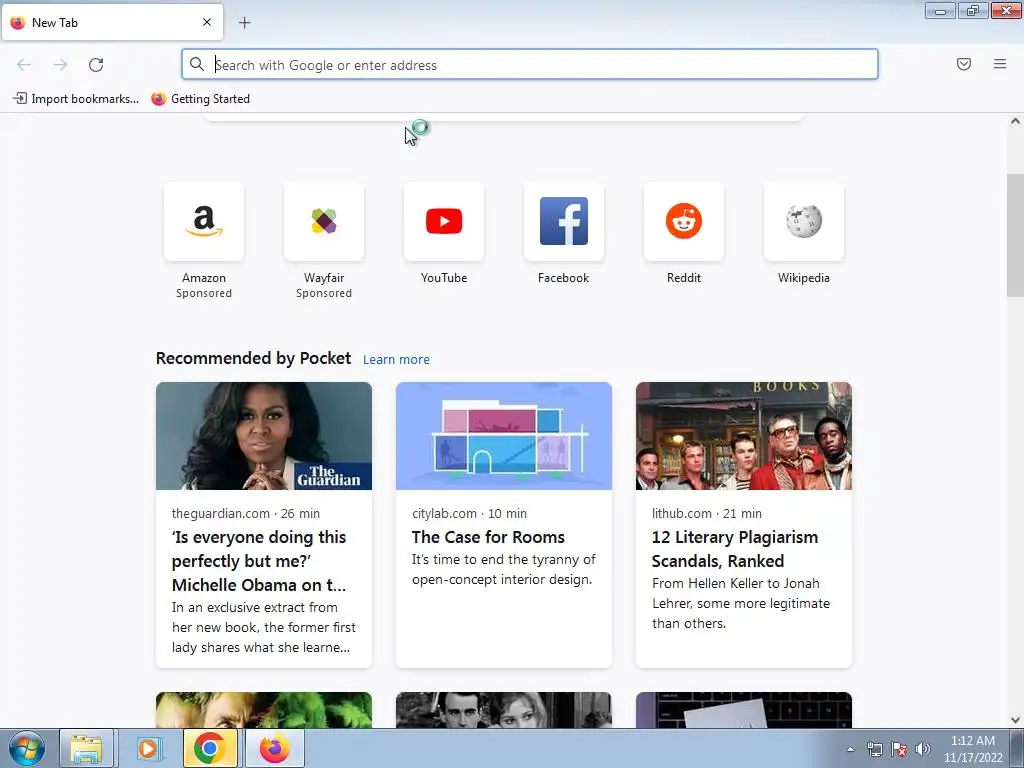
Task: Click the Reload page button
Action: pos(96,65)
